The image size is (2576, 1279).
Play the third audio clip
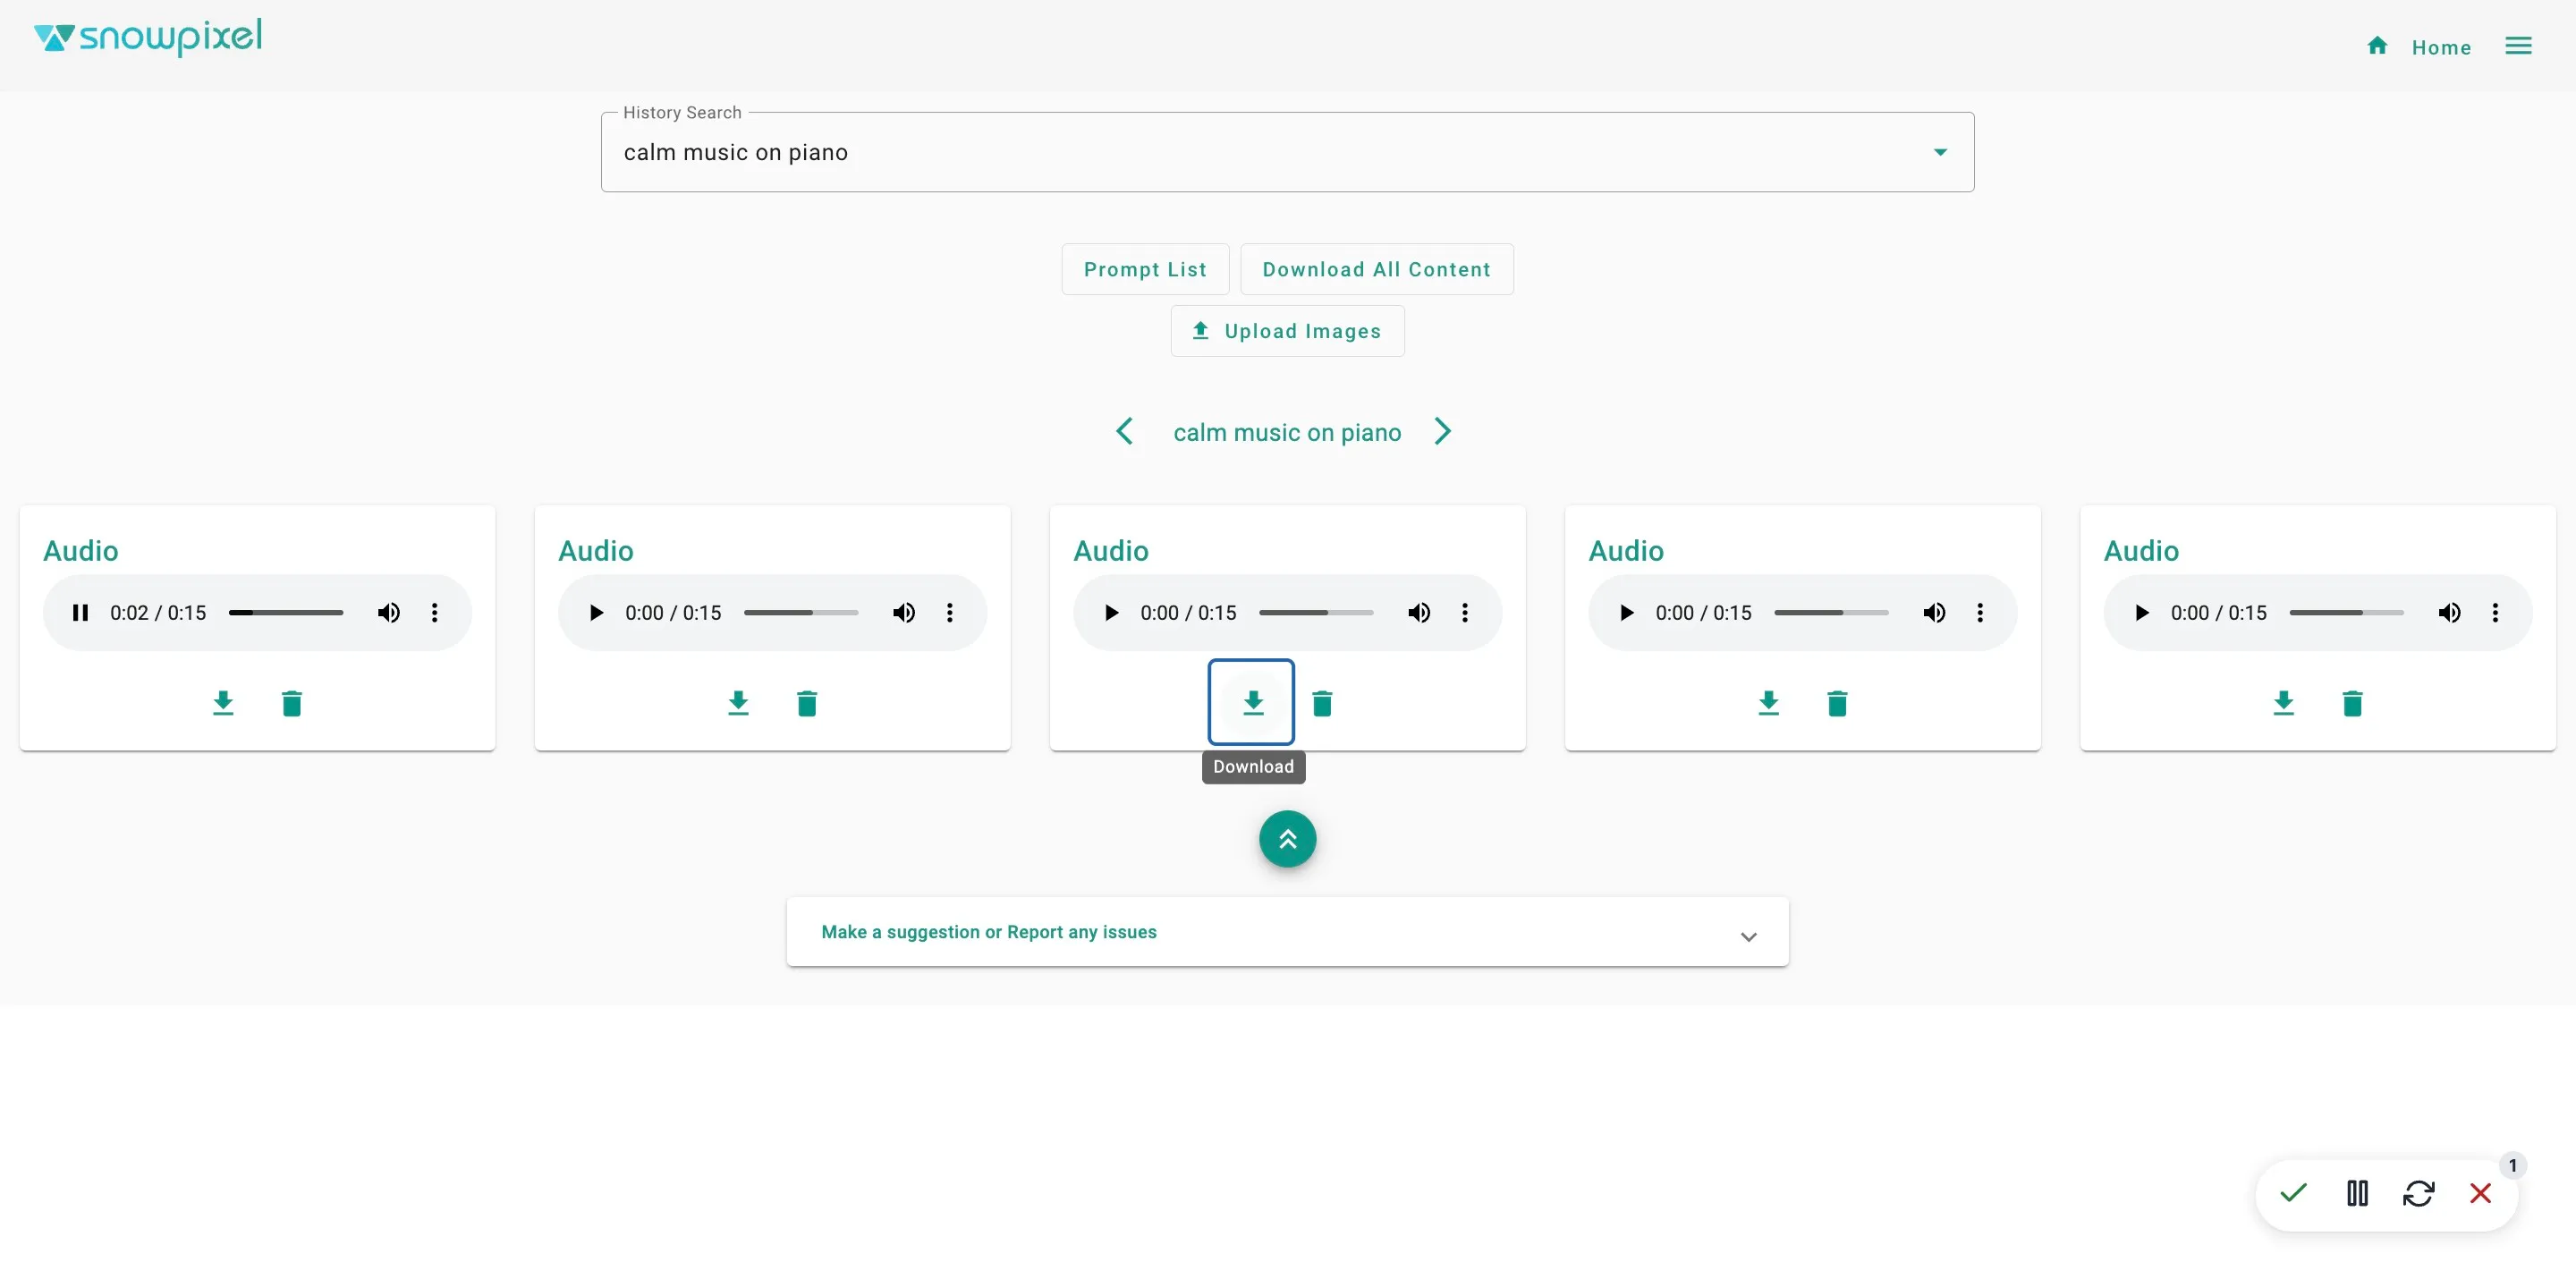pos(1111,612)
